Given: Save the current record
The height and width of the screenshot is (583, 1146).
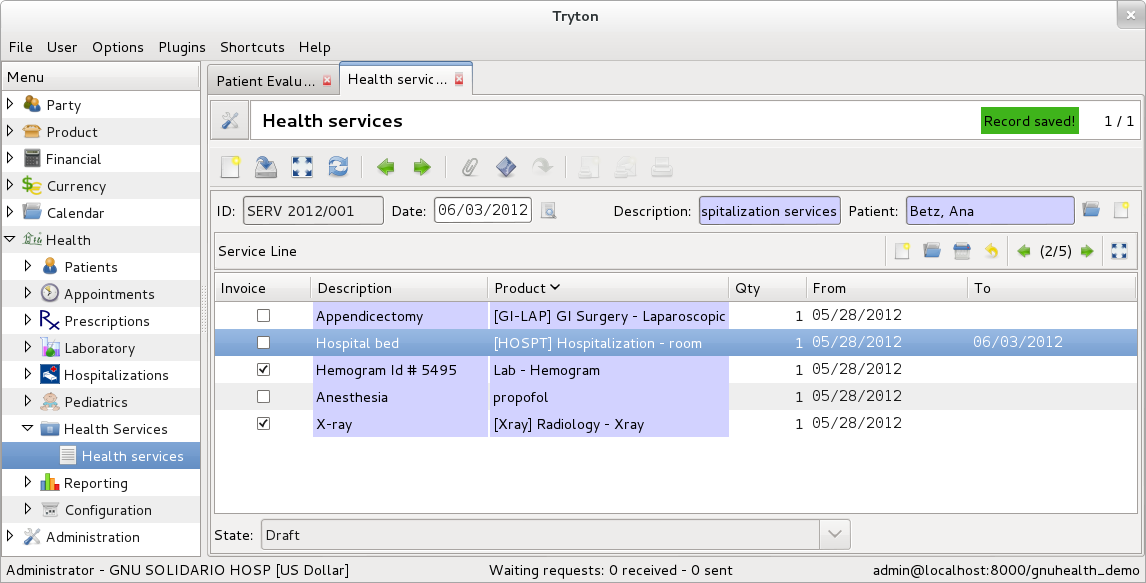Looking at the screenshot, I should pos(265,167).
